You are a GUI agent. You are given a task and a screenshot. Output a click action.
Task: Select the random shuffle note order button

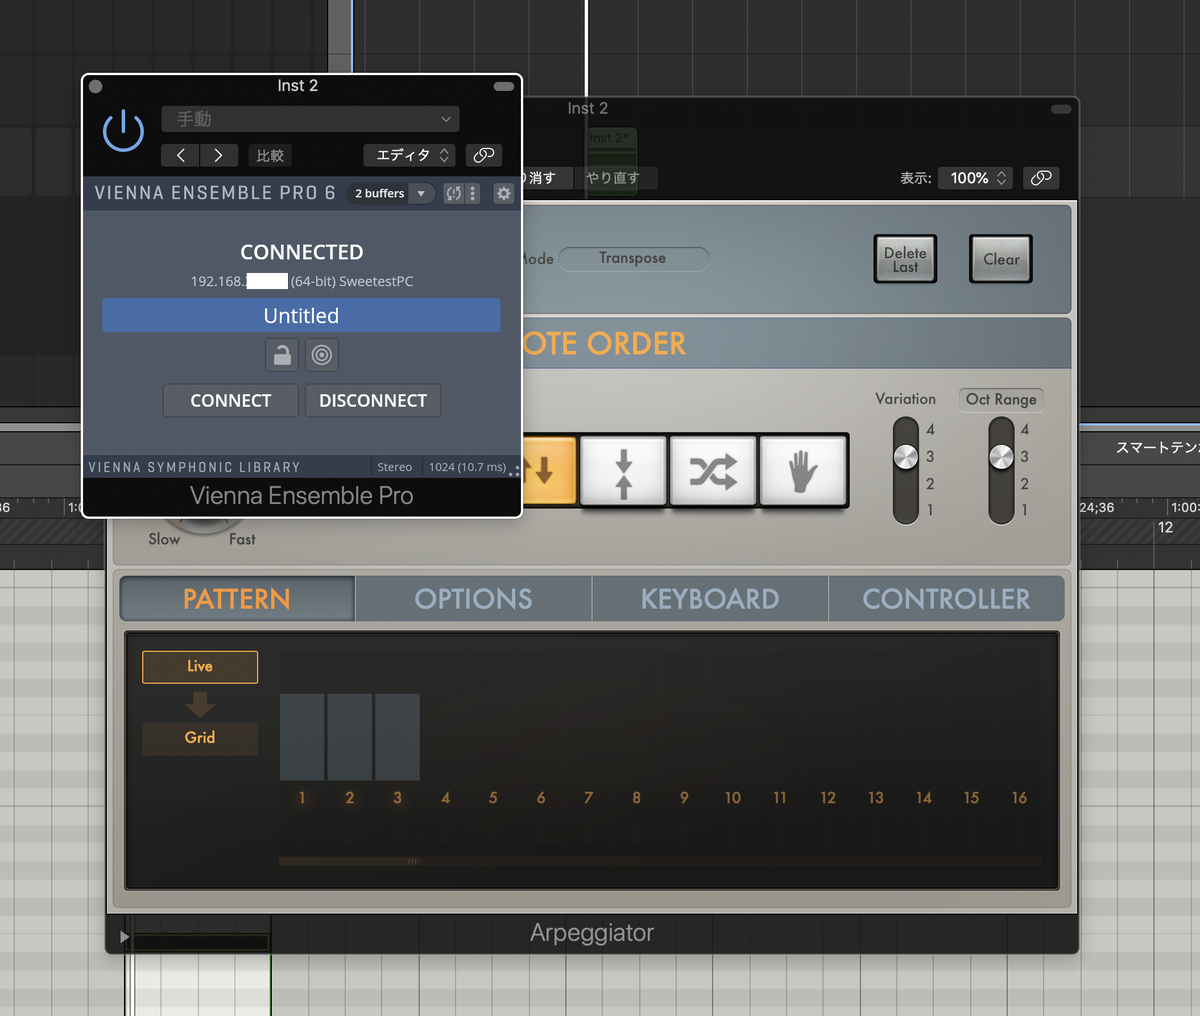[x=712, y=470]
